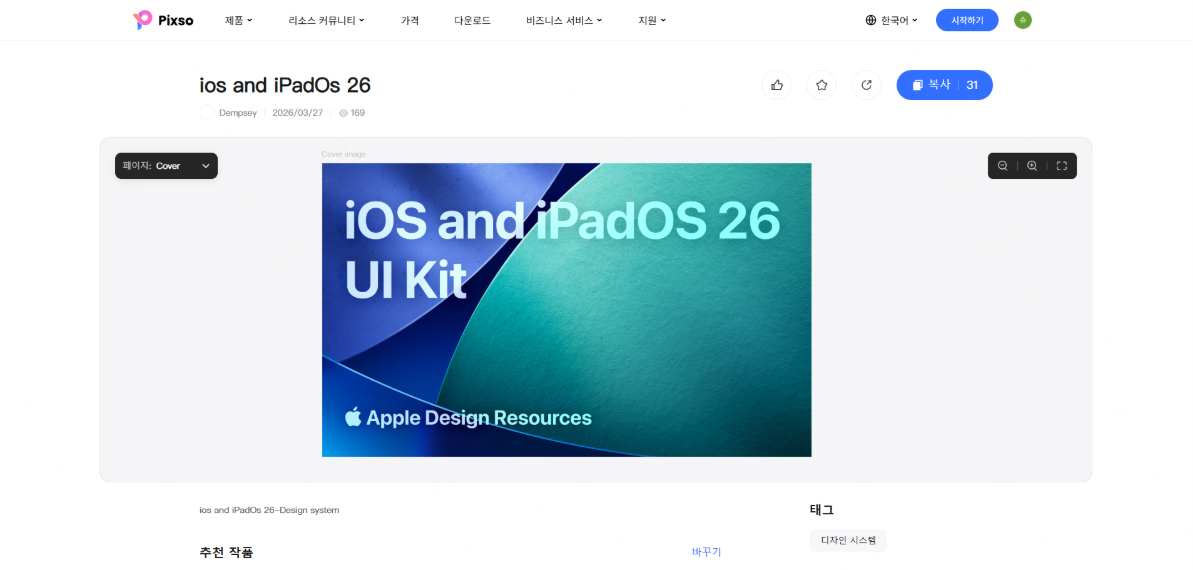Open the green user avatar menu
Viewport: 1193px width, 570px height.
(1023, 21)
